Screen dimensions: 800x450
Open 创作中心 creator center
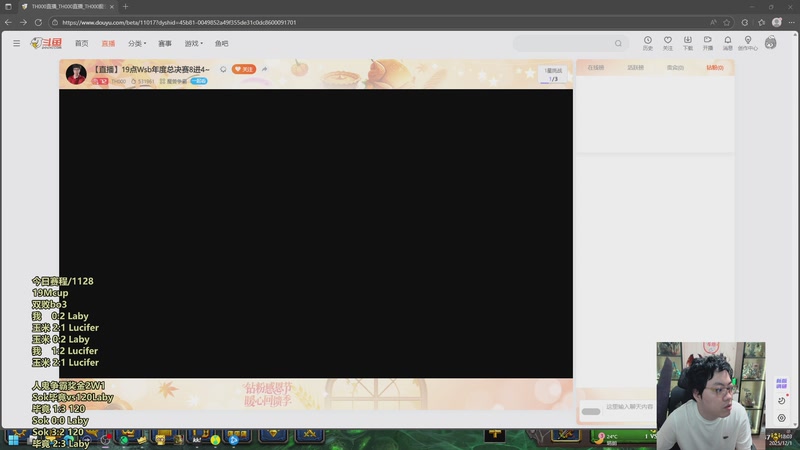748,43
